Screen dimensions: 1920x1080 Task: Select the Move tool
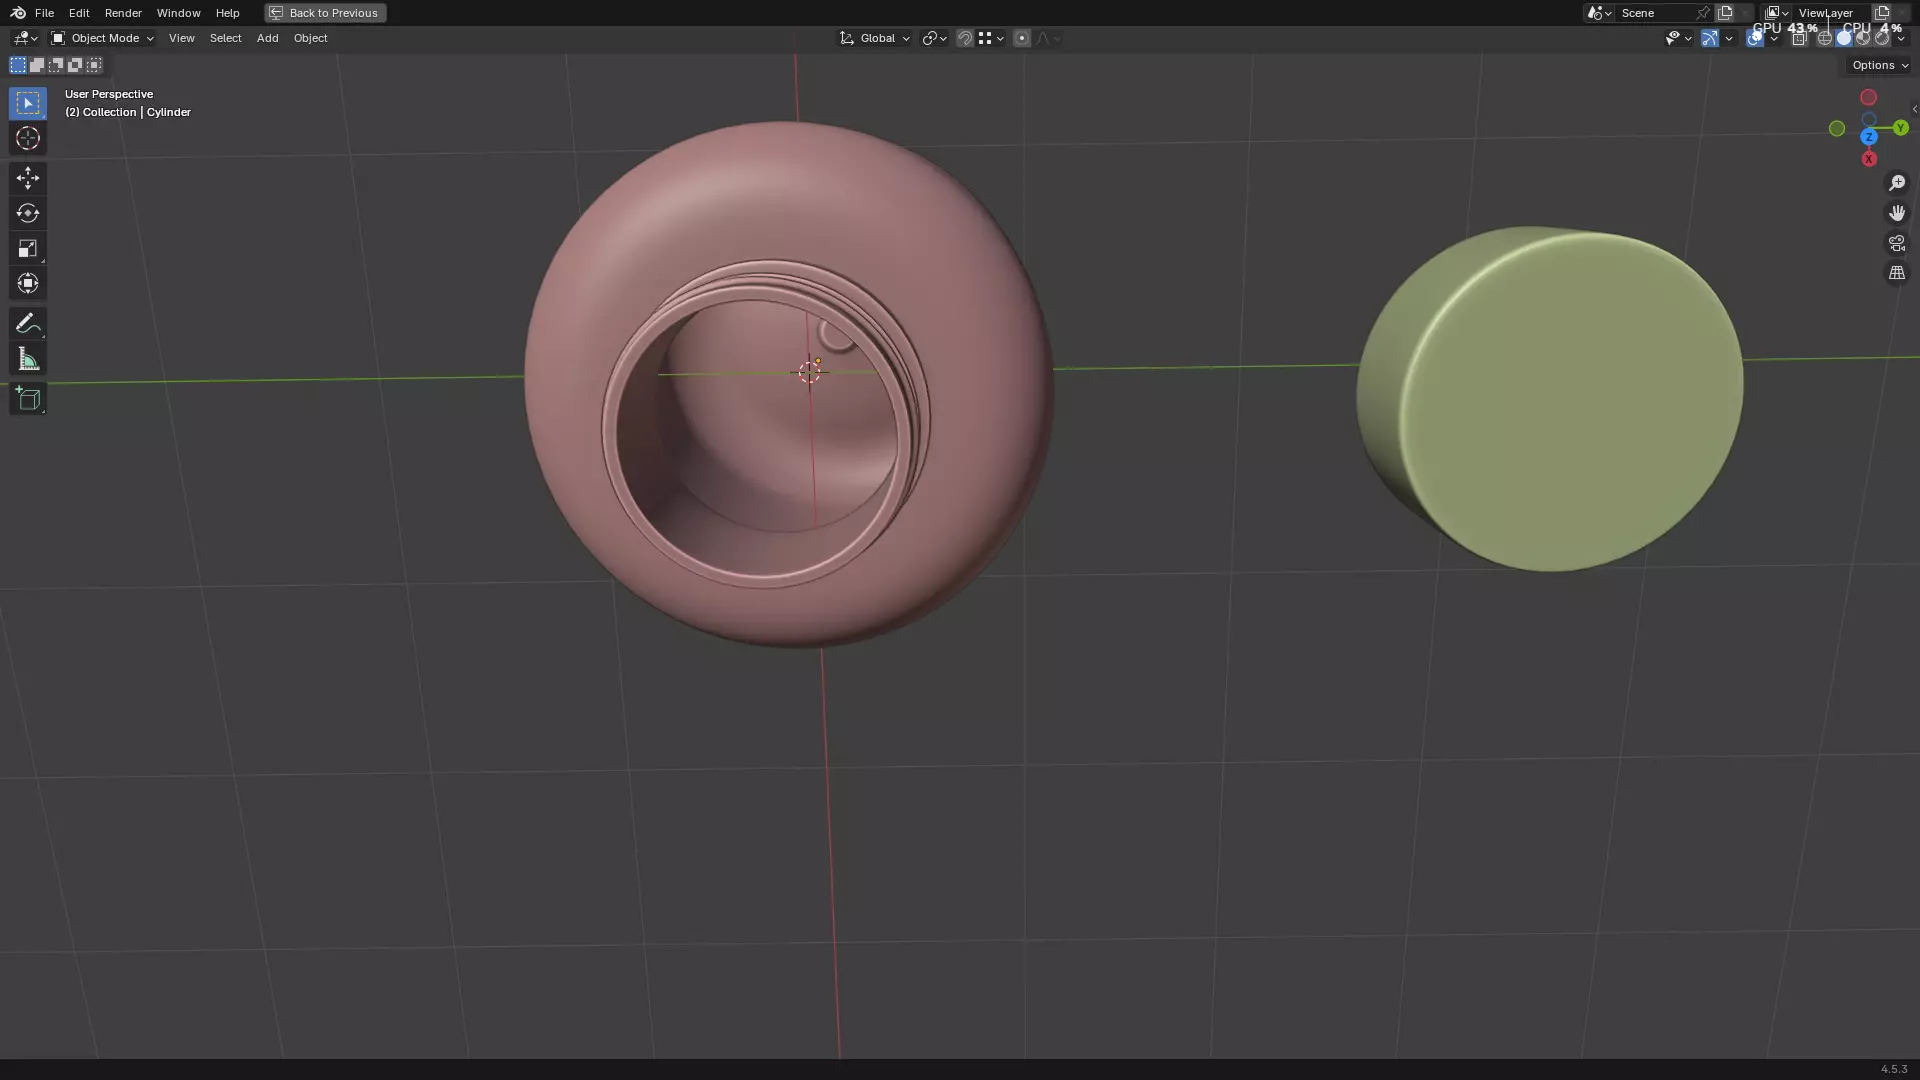(x=28, y=178)
